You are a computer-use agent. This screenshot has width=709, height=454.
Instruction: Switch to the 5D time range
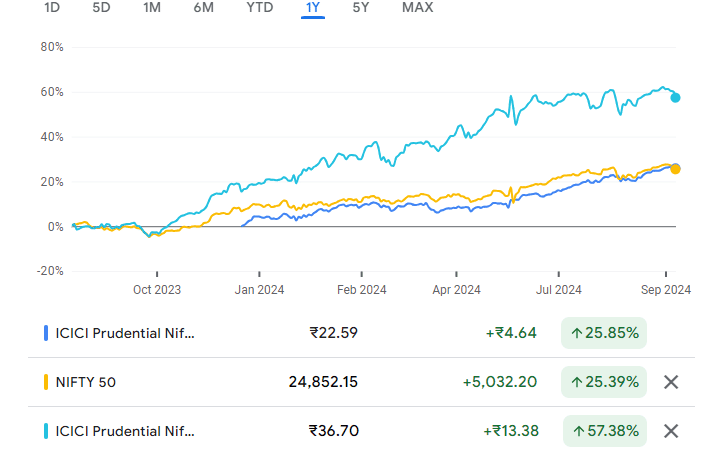(101, 8)
